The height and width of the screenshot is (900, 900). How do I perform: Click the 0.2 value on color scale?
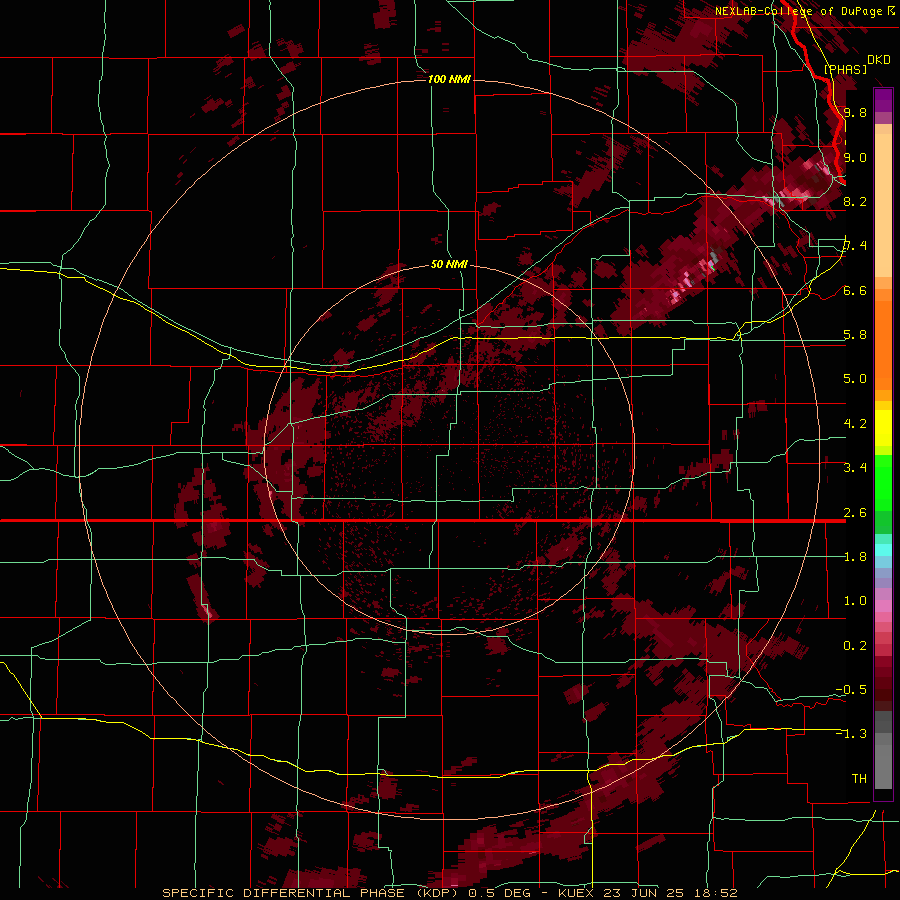(x=855, y=646)
